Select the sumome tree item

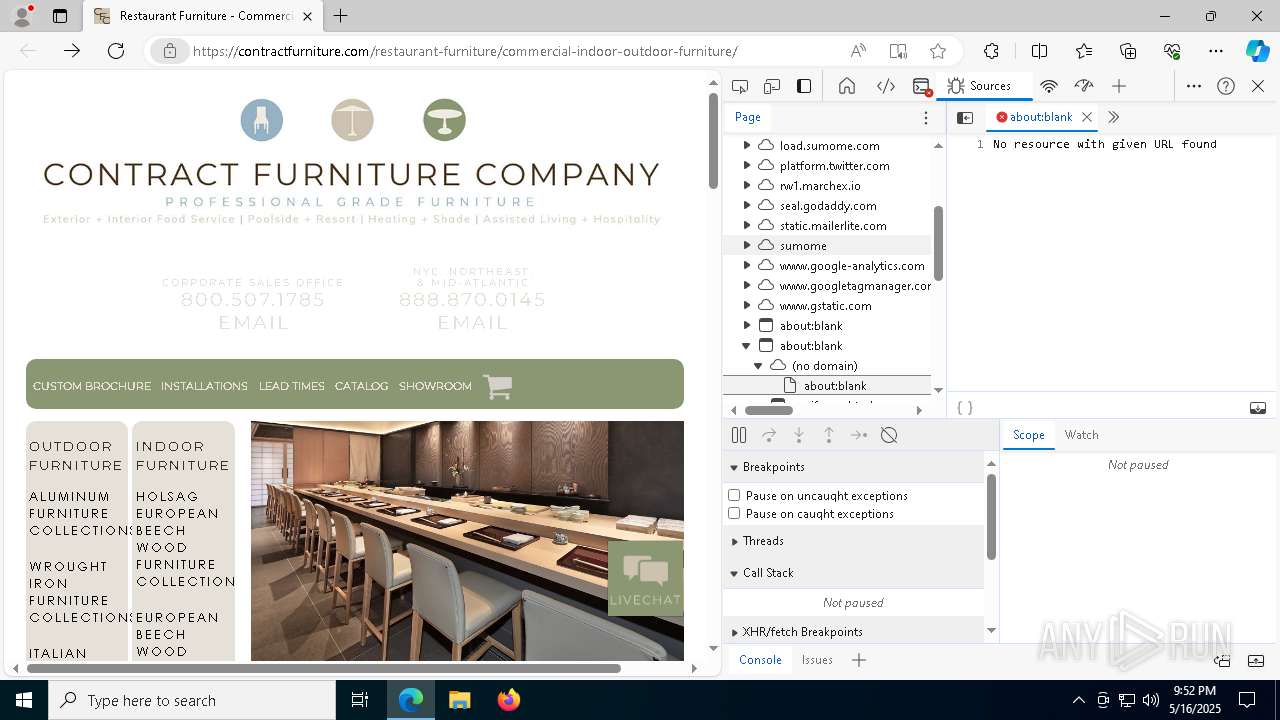pos(827,245)
